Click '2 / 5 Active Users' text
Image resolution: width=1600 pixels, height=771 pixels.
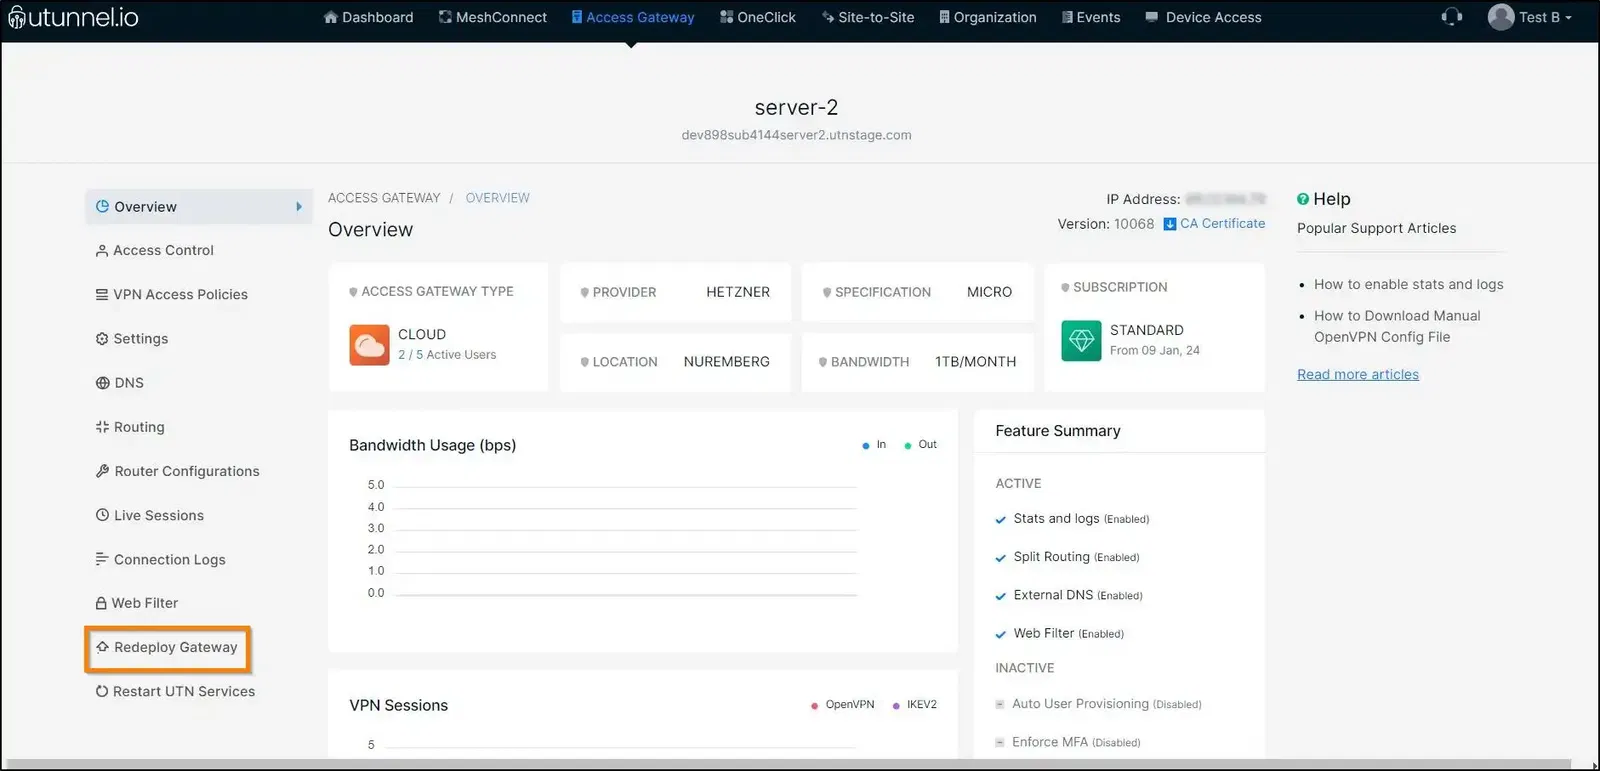click(447, 355)
